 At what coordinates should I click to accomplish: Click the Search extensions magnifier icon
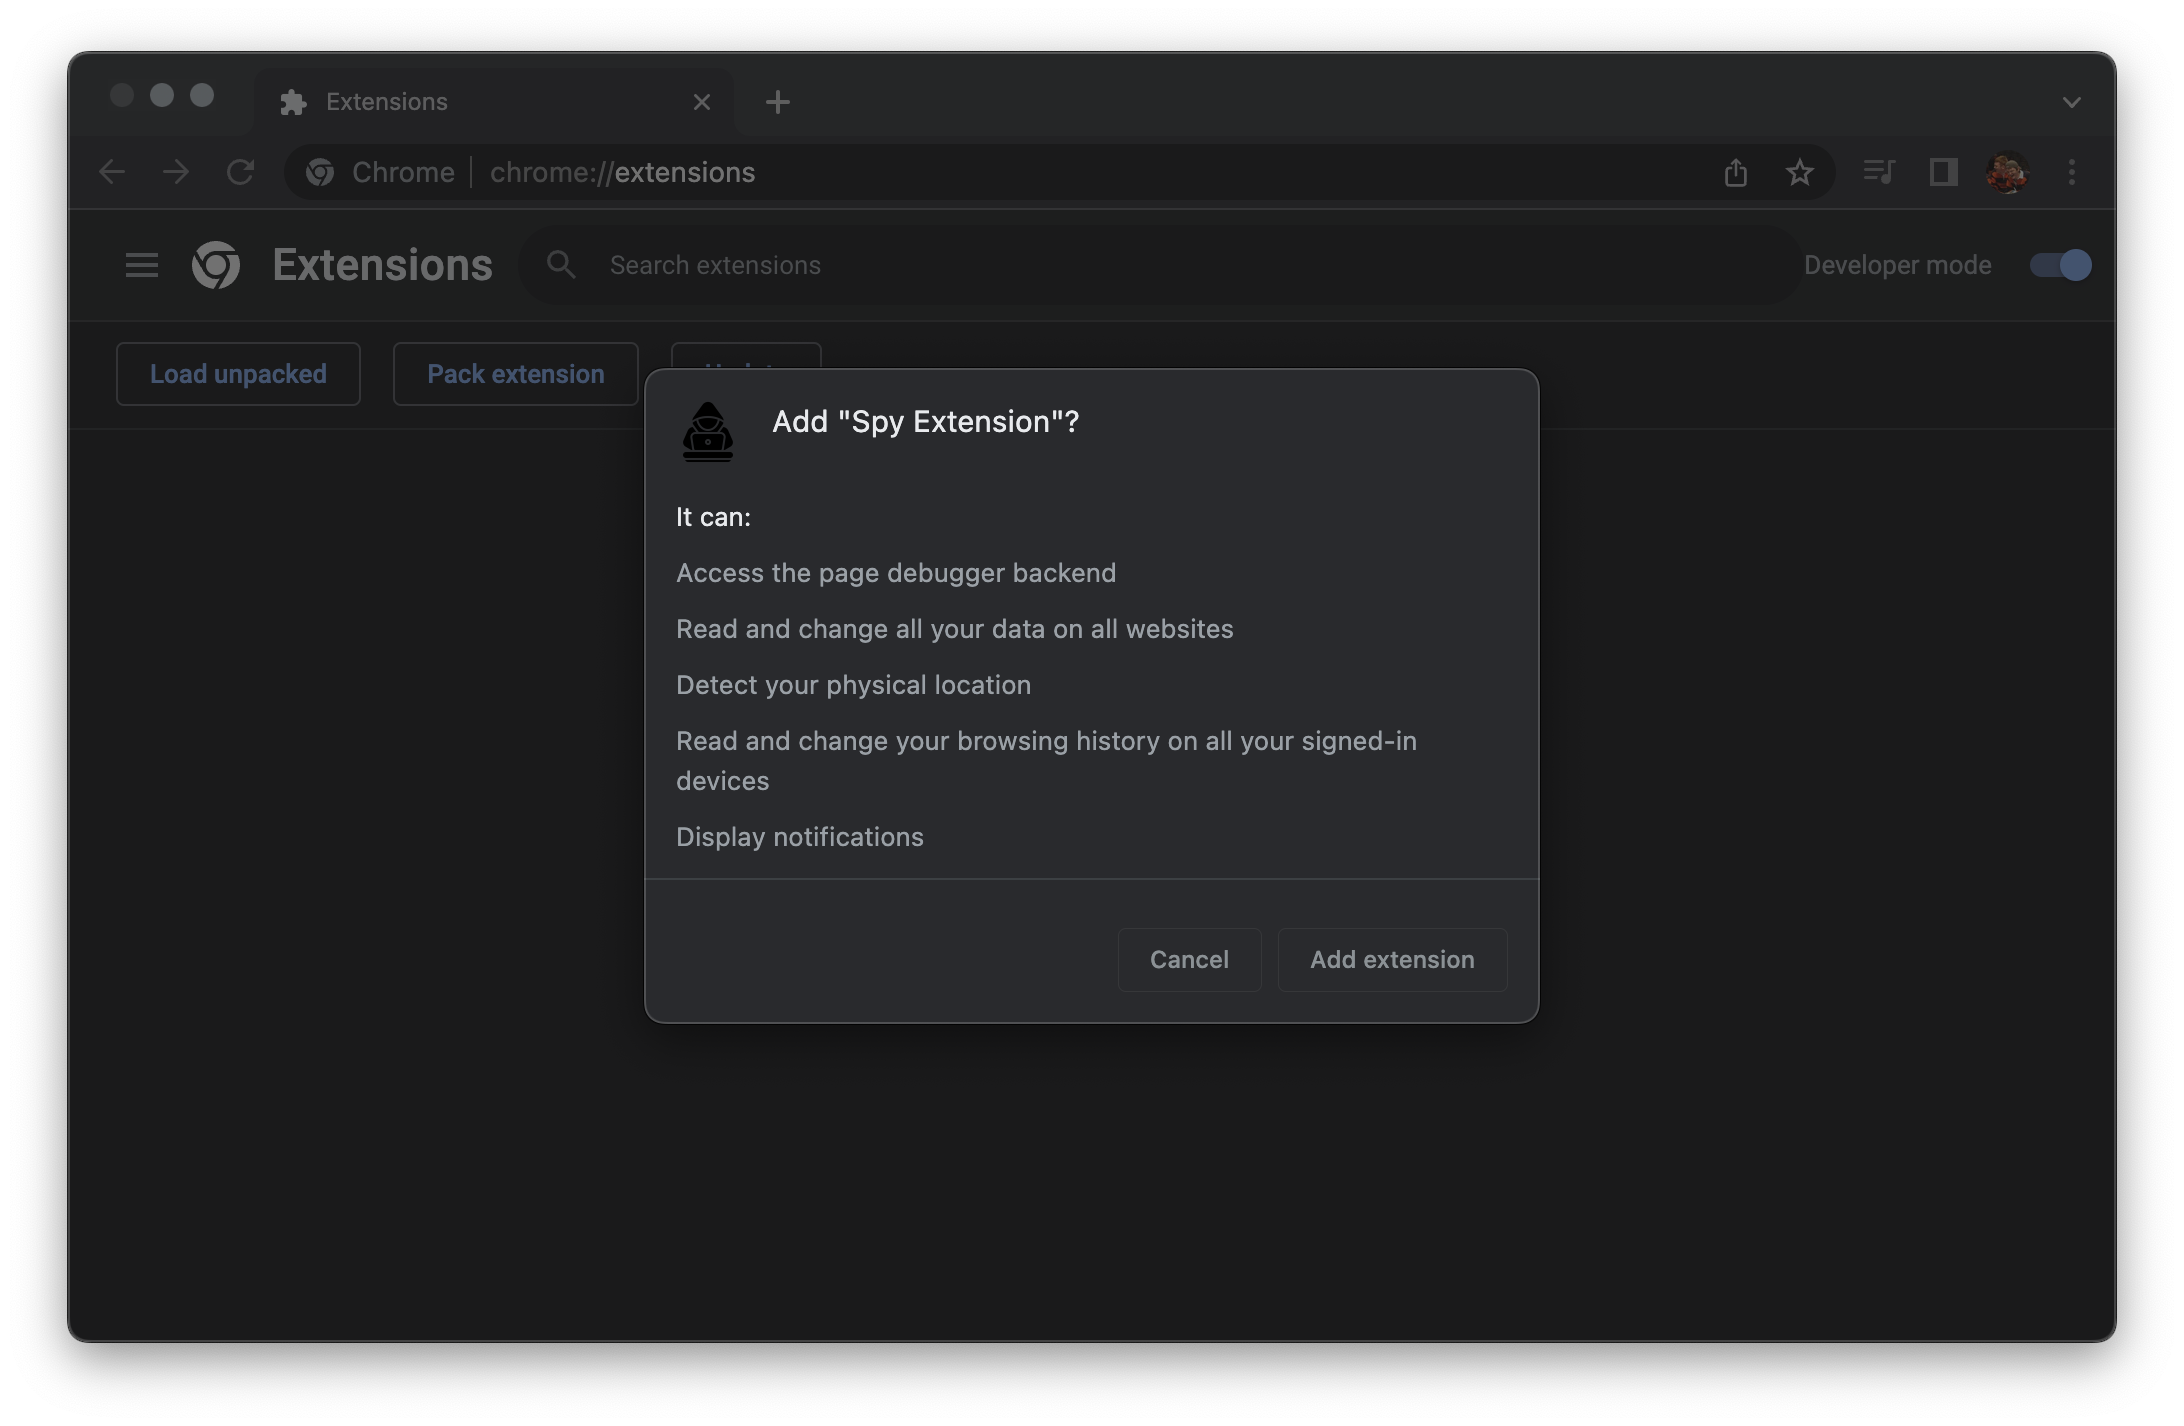560,264
